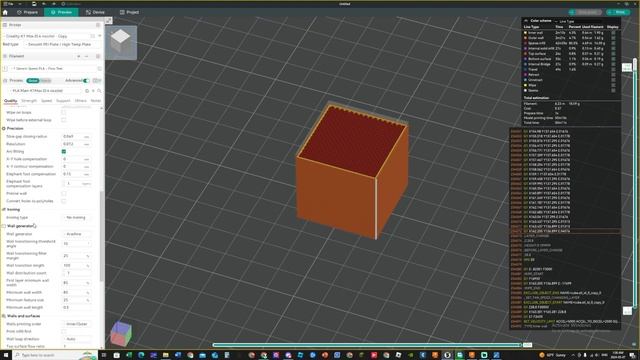Viewport: 640px width, 360px height.
Task: Enable Wipe before external loop checkbox
Action: coord(64,120)
